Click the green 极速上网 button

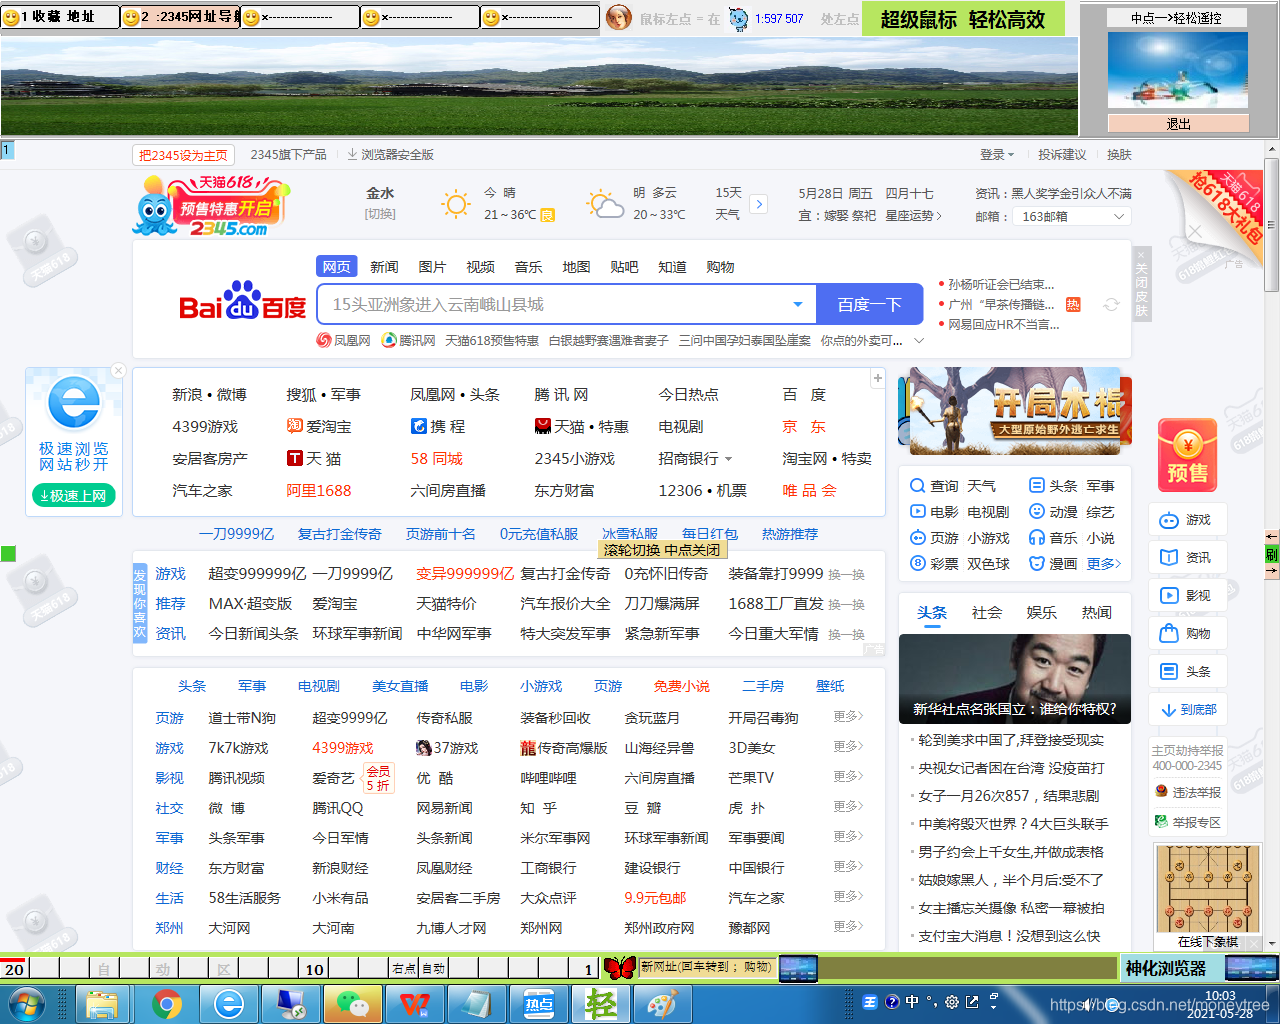(x=74, y=496)
